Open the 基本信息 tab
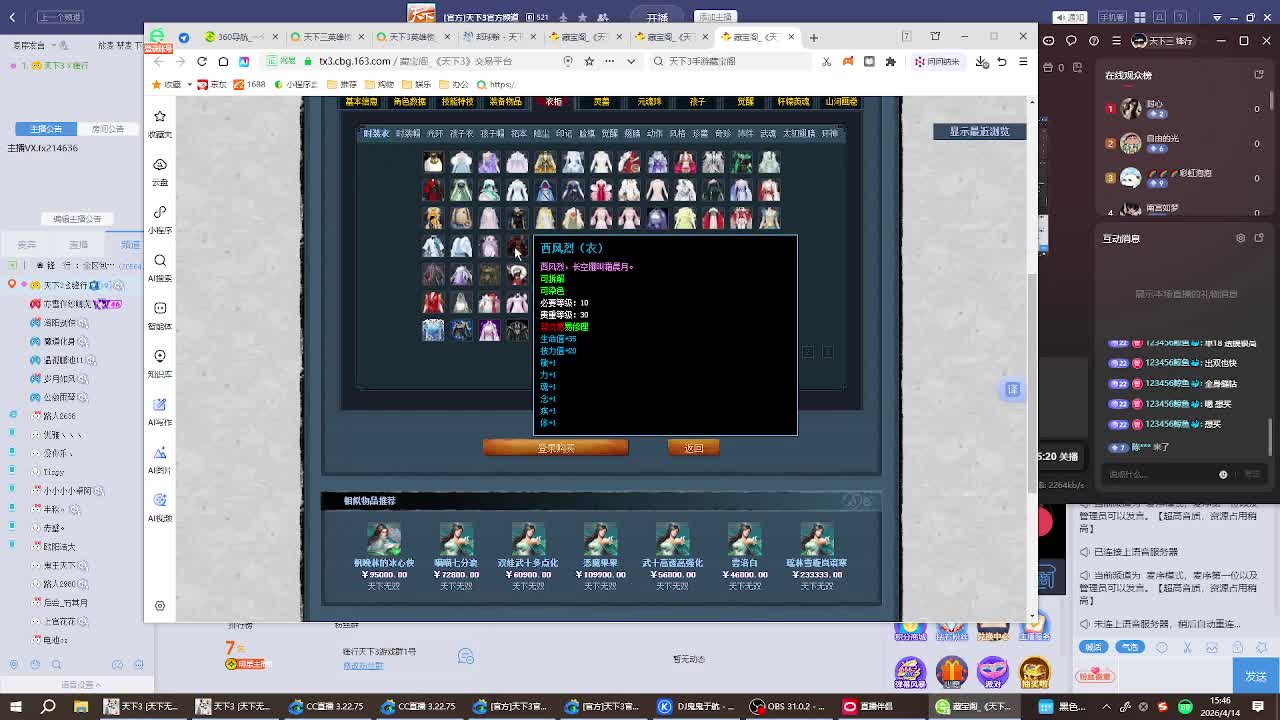Viewport: 1280px width, 720px height. pyautogui.click(x=361, y=102)
